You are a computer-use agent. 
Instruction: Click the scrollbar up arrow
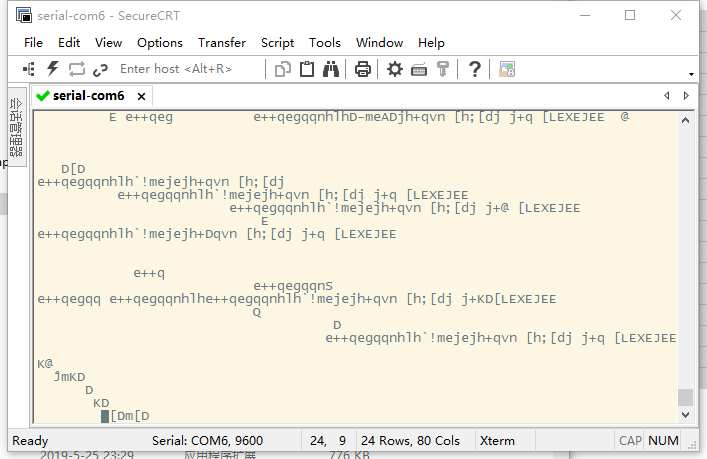click(x=685, y=120)
